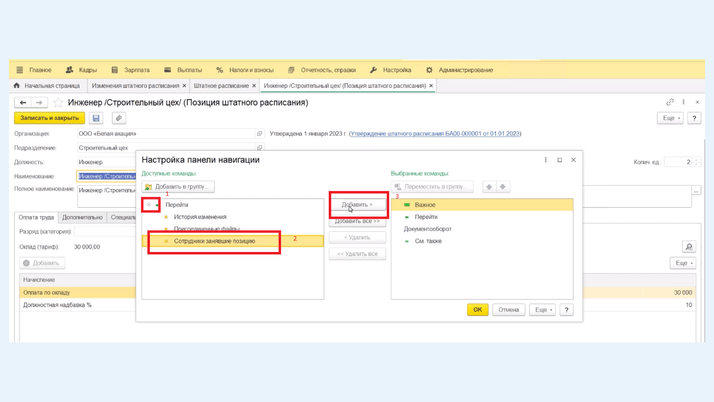Viewport: 714px width, 402px height.
Task: Open the Утверждение штатного расписания link
Action: [x=435, y=133]
